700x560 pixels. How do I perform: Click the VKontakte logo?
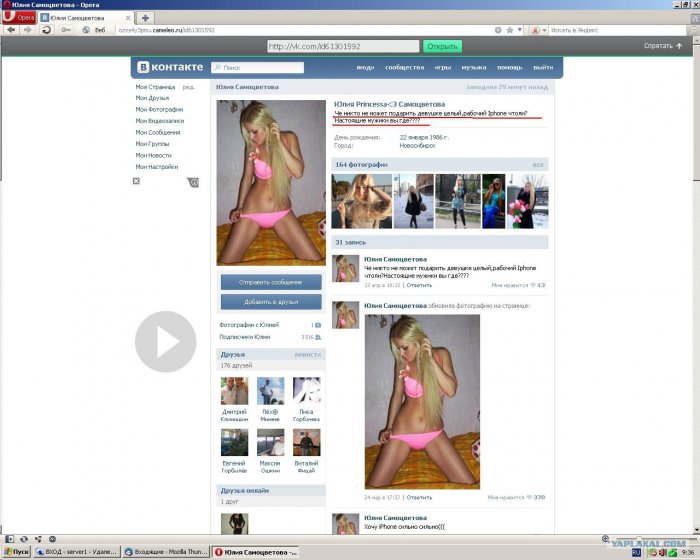[x=170, y=67]
